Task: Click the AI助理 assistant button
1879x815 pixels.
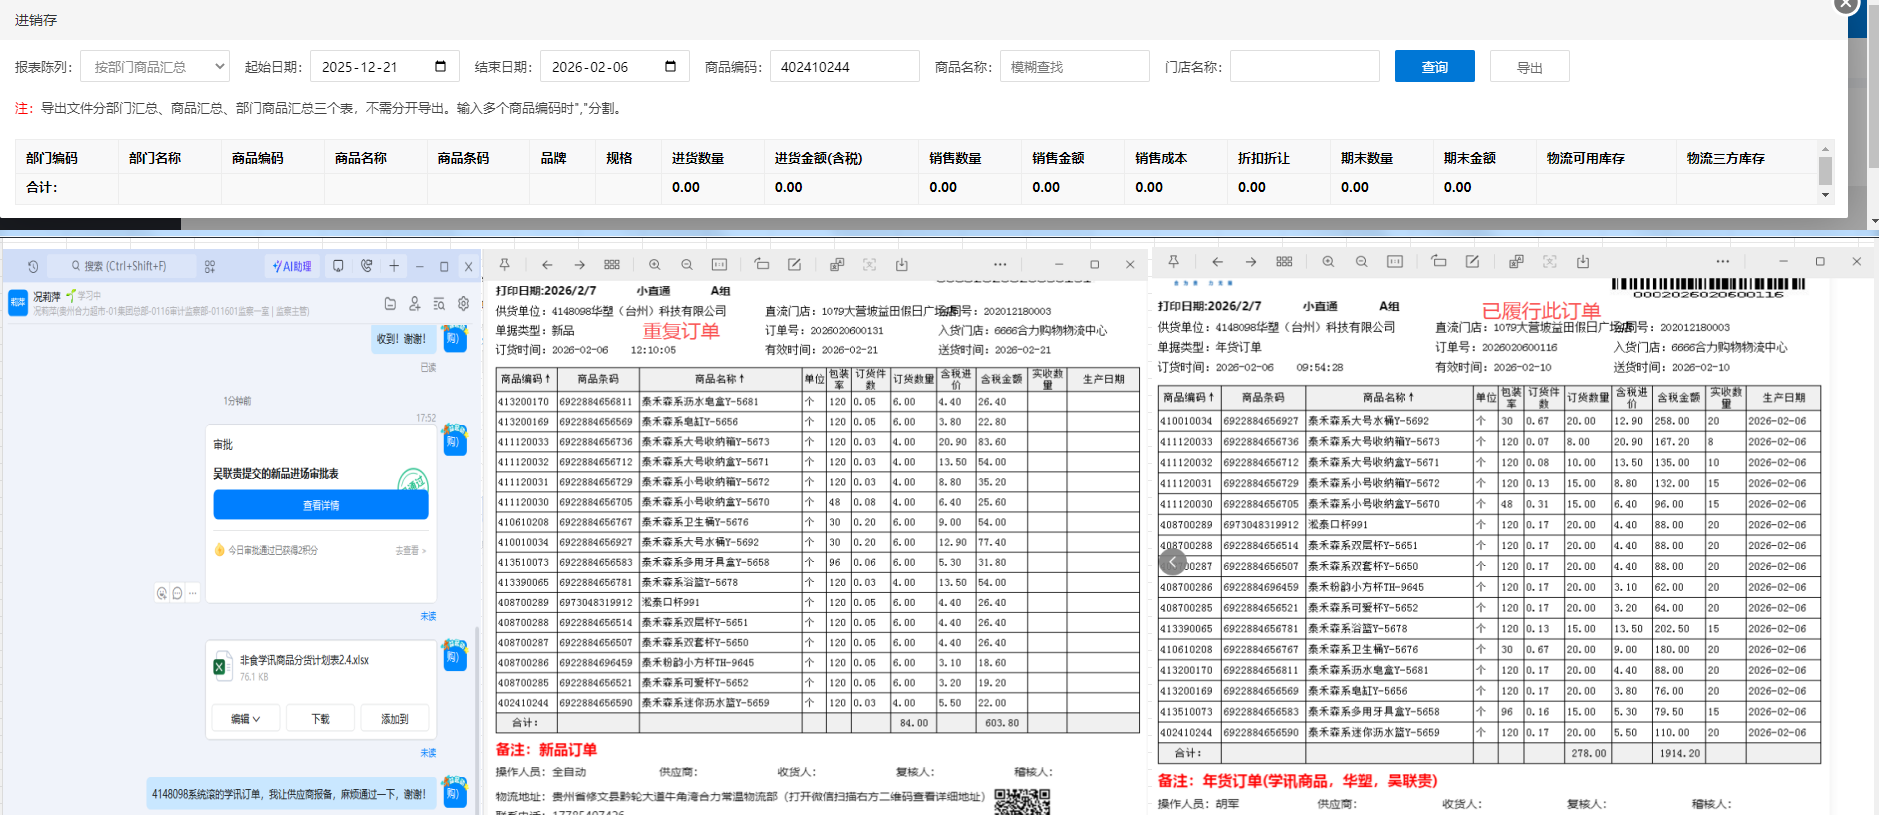Action: click(x=292, y=266)
